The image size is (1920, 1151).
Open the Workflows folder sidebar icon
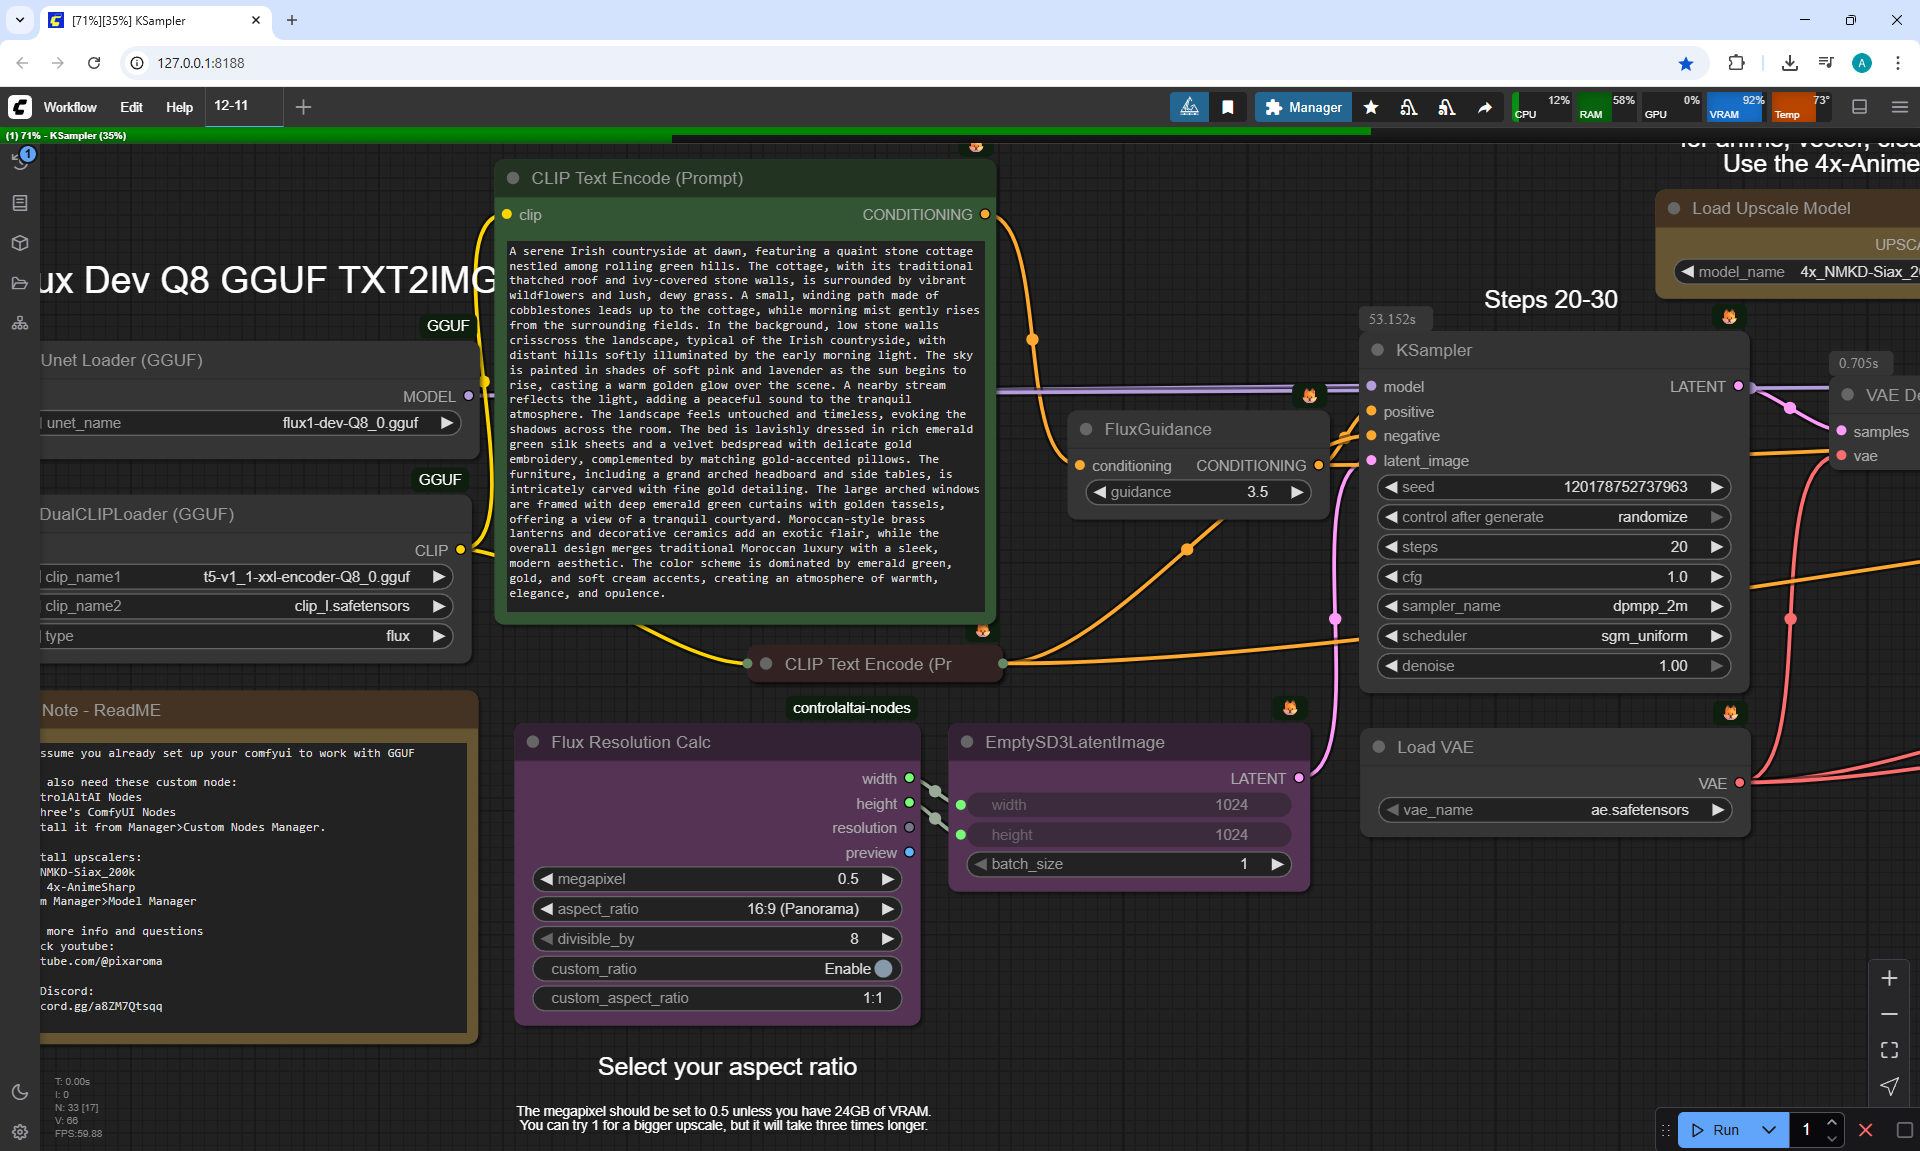pyautogui.click(x=20, y=283)
